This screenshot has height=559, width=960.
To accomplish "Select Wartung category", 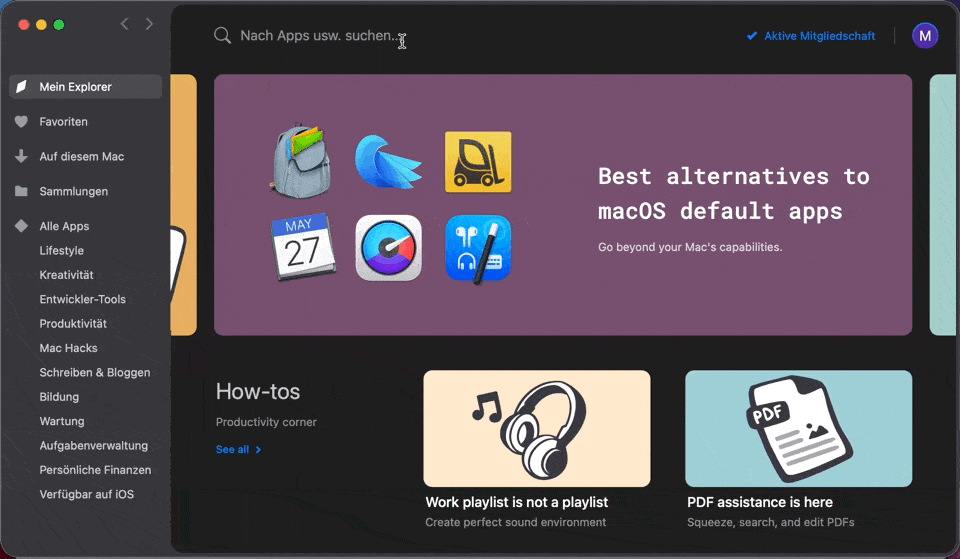I will coord(62,421).
